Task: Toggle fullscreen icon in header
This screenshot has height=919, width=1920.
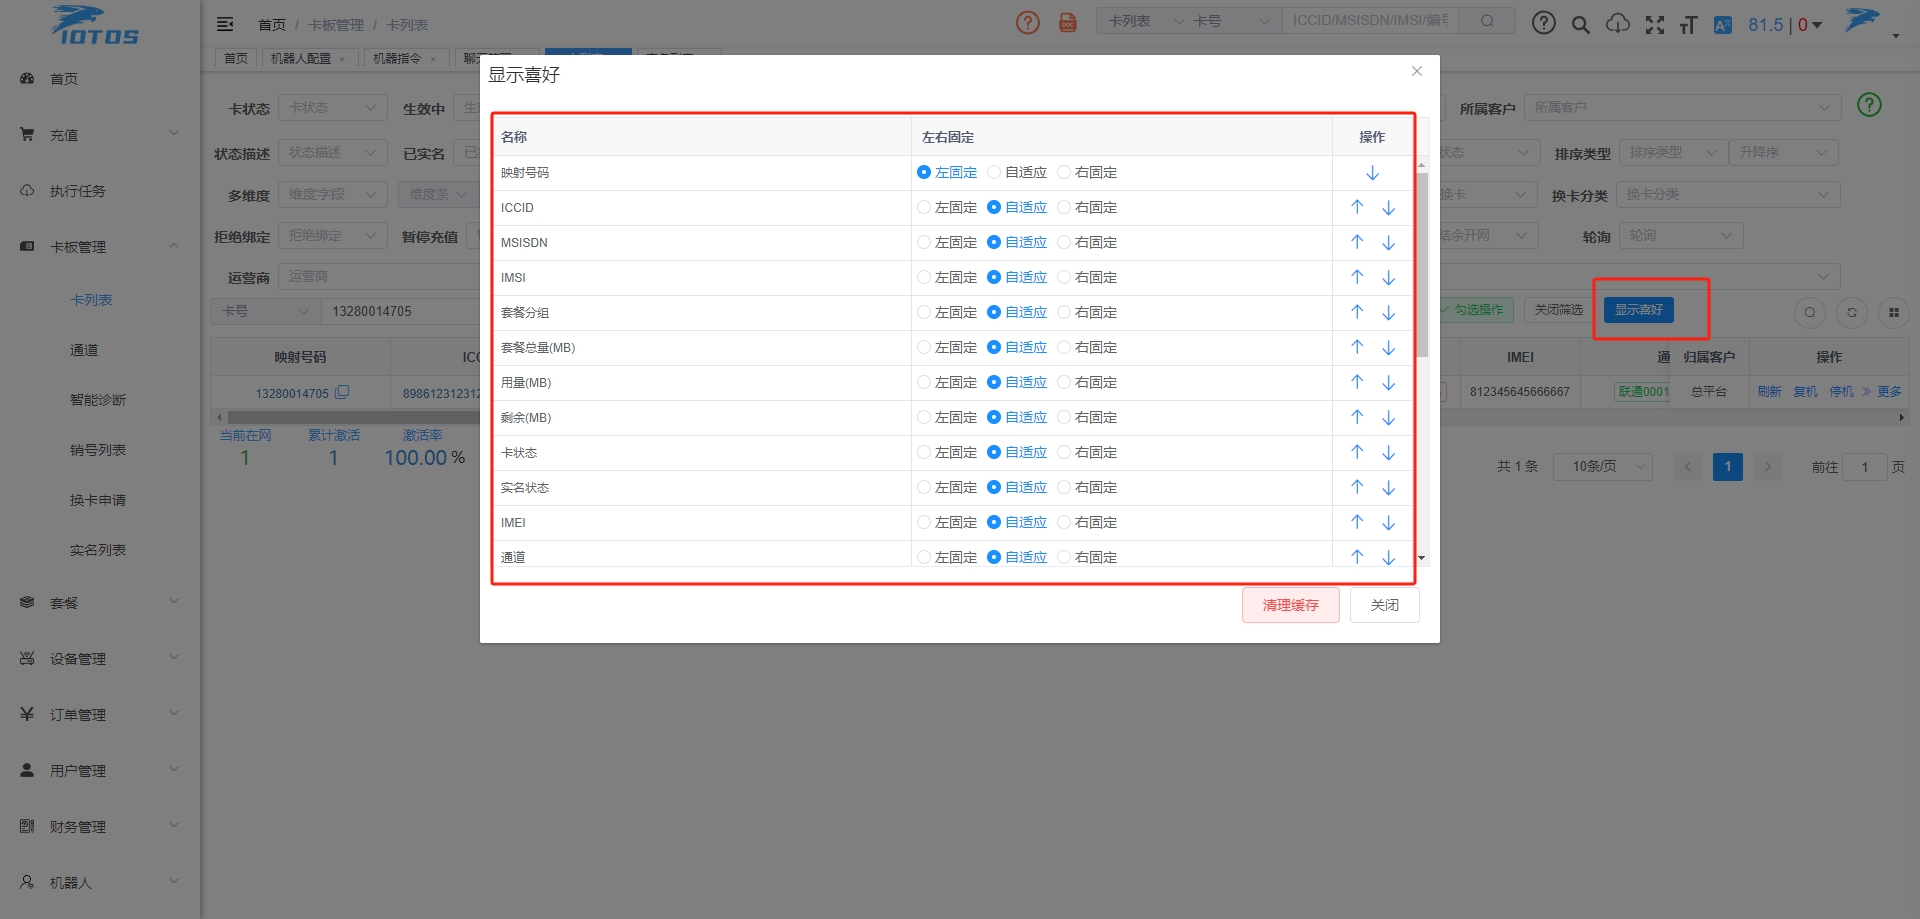Action: [1655, 25]
